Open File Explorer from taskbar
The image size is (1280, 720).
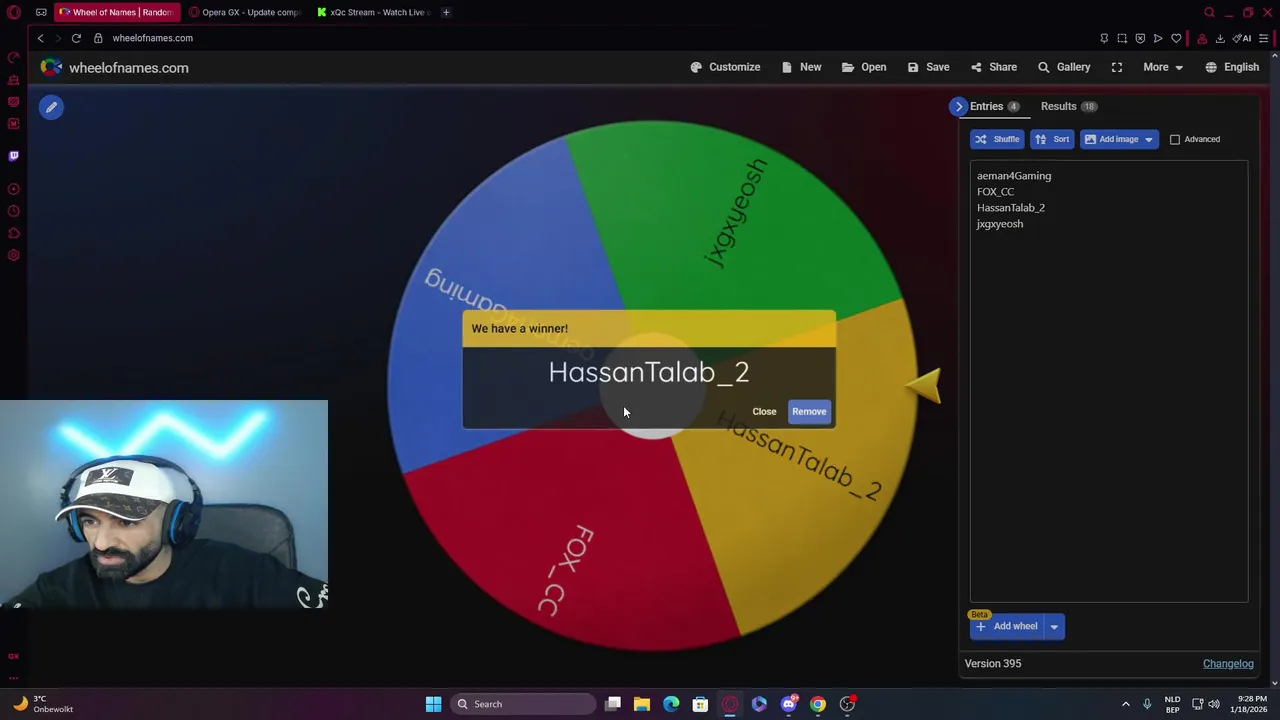coord(642,704)
